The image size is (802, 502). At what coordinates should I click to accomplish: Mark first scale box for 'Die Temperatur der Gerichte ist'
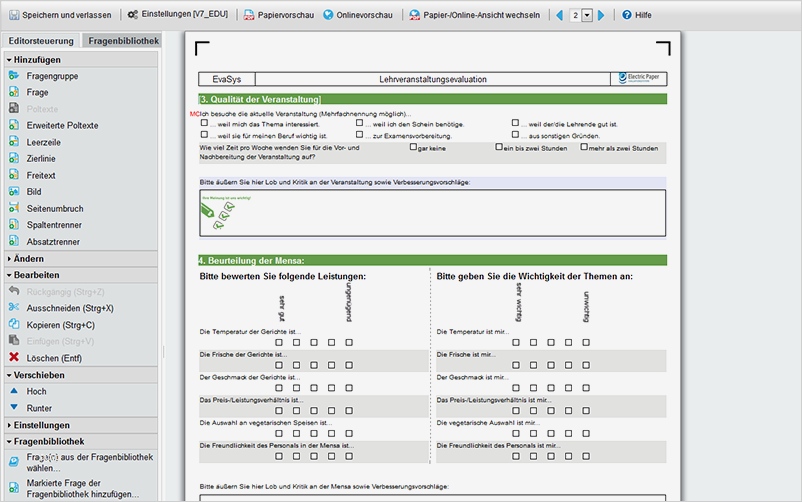279,342
